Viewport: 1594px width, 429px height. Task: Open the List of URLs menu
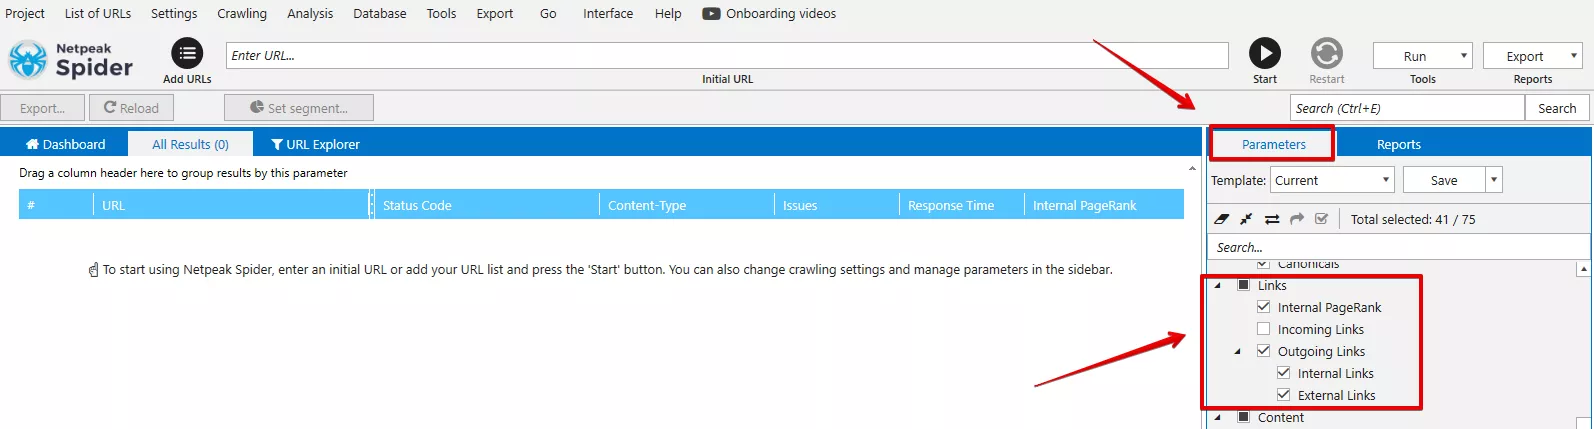point(98,13)
